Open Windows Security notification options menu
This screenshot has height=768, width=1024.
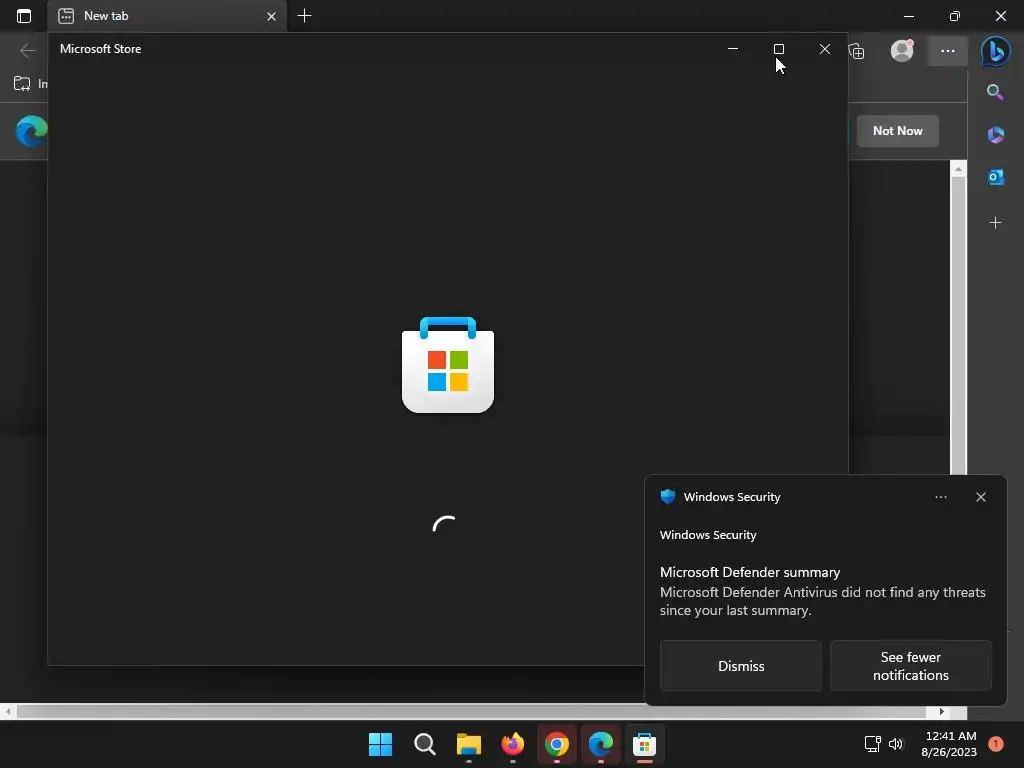pos(940,497)
